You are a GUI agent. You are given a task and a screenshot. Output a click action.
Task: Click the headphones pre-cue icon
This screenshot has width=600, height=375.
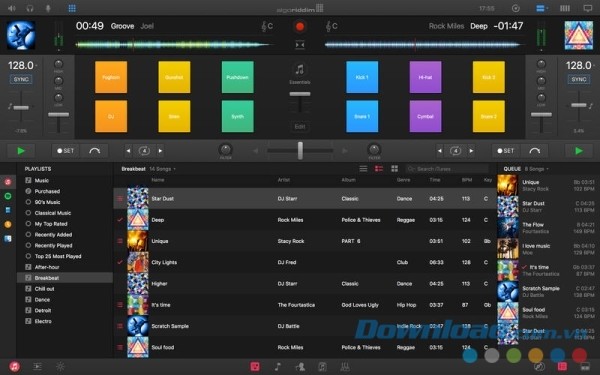tap(30, 8)
